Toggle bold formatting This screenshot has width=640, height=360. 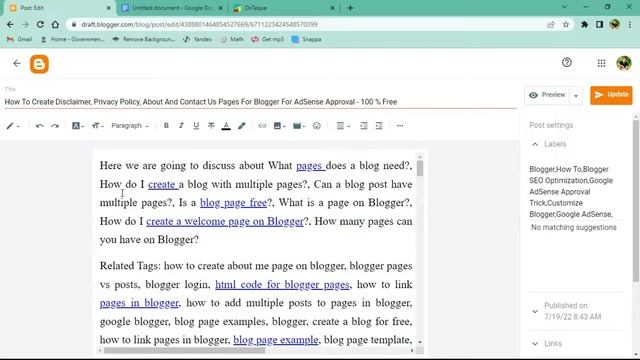(x=166, y=126)
